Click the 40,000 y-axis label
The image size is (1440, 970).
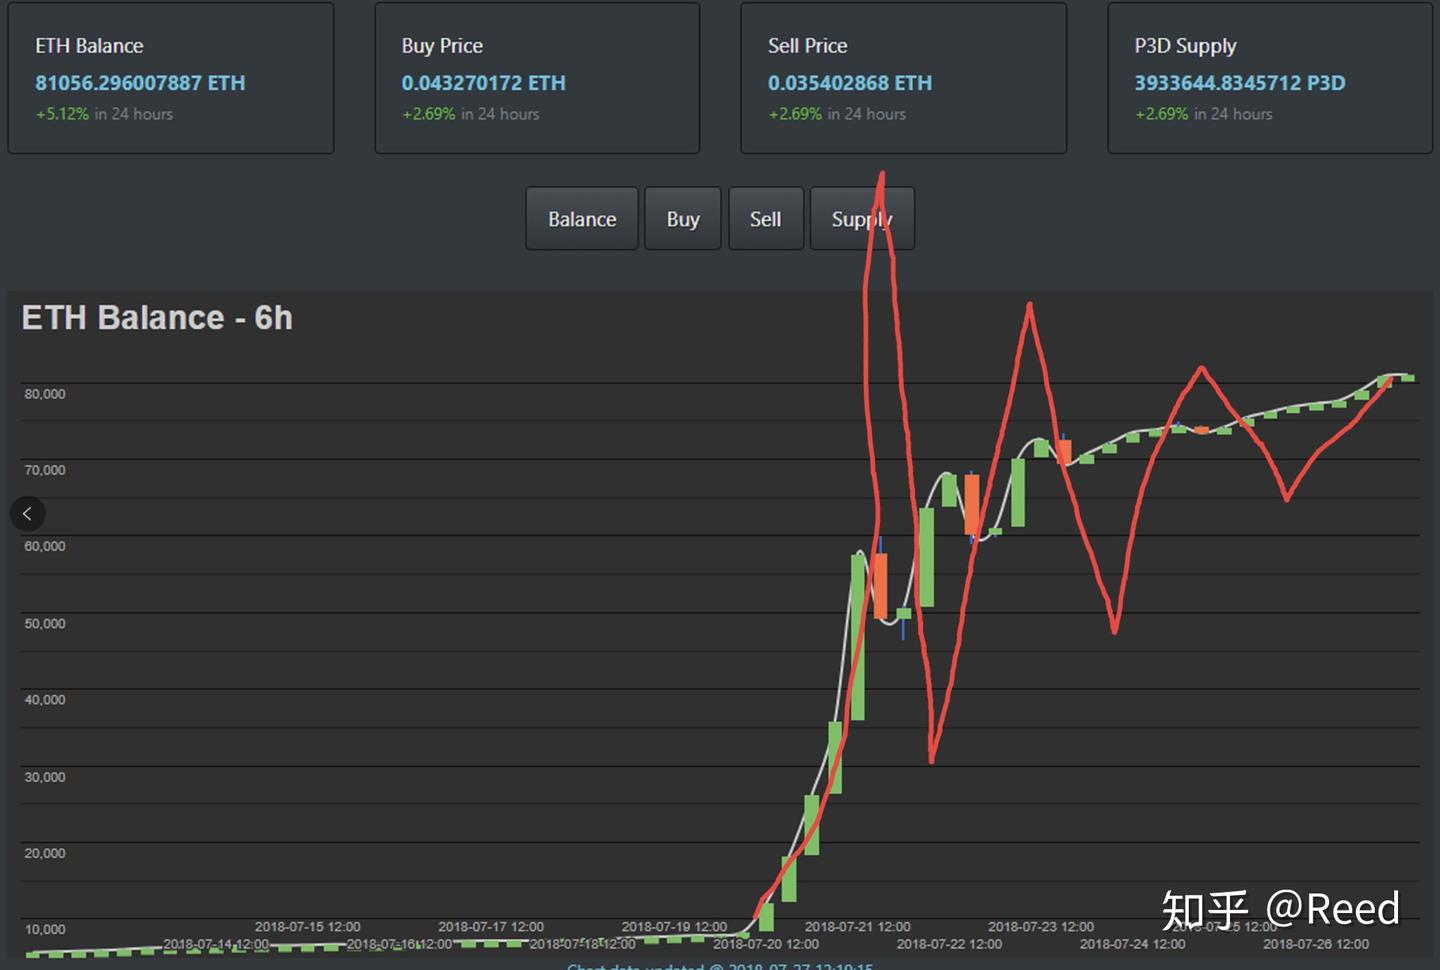click(x=45, y=699)
